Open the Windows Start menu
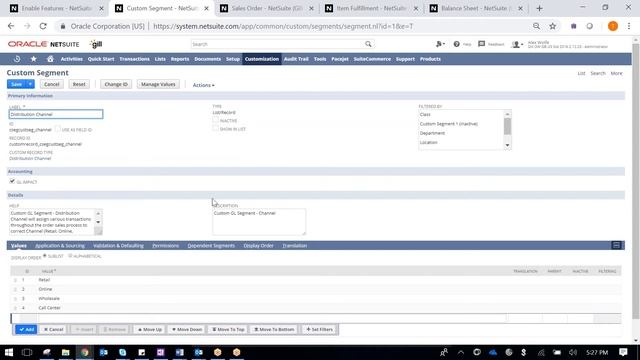The height and width of the screenshot is (360, 640). click(9, 352)
